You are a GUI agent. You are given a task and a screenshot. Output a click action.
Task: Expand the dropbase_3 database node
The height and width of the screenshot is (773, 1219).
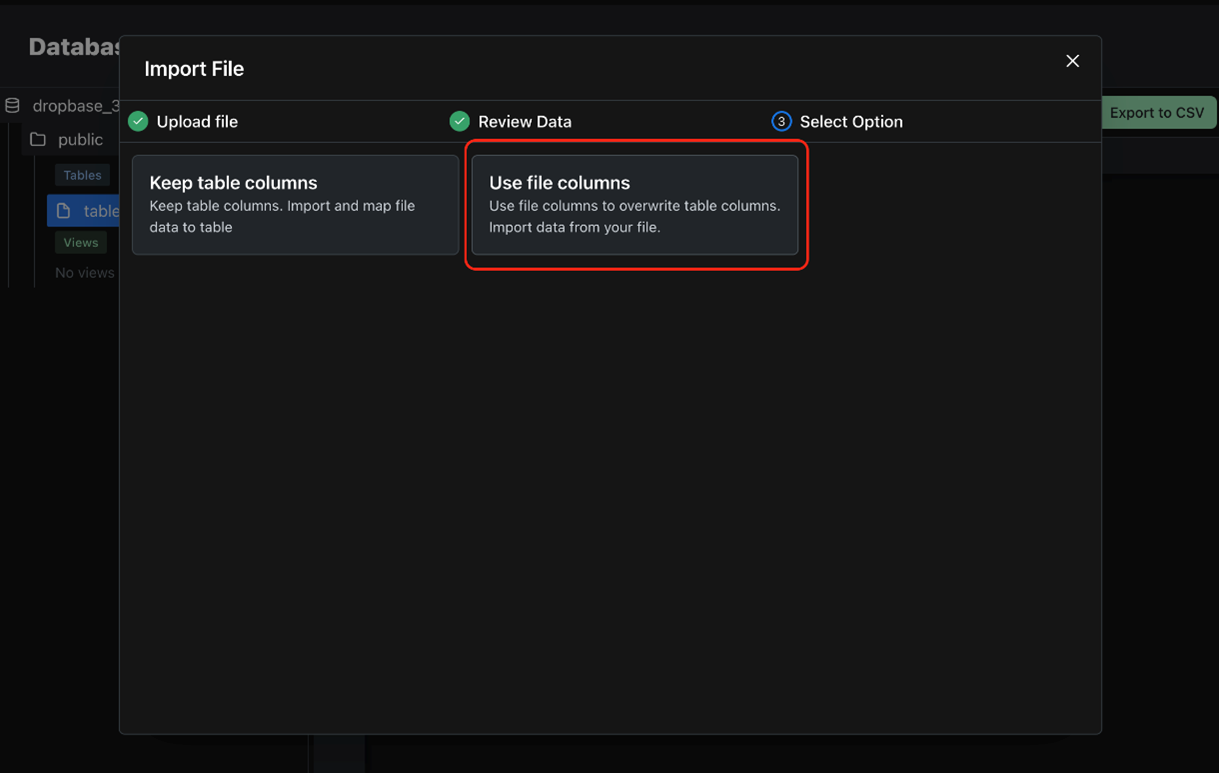75,106
